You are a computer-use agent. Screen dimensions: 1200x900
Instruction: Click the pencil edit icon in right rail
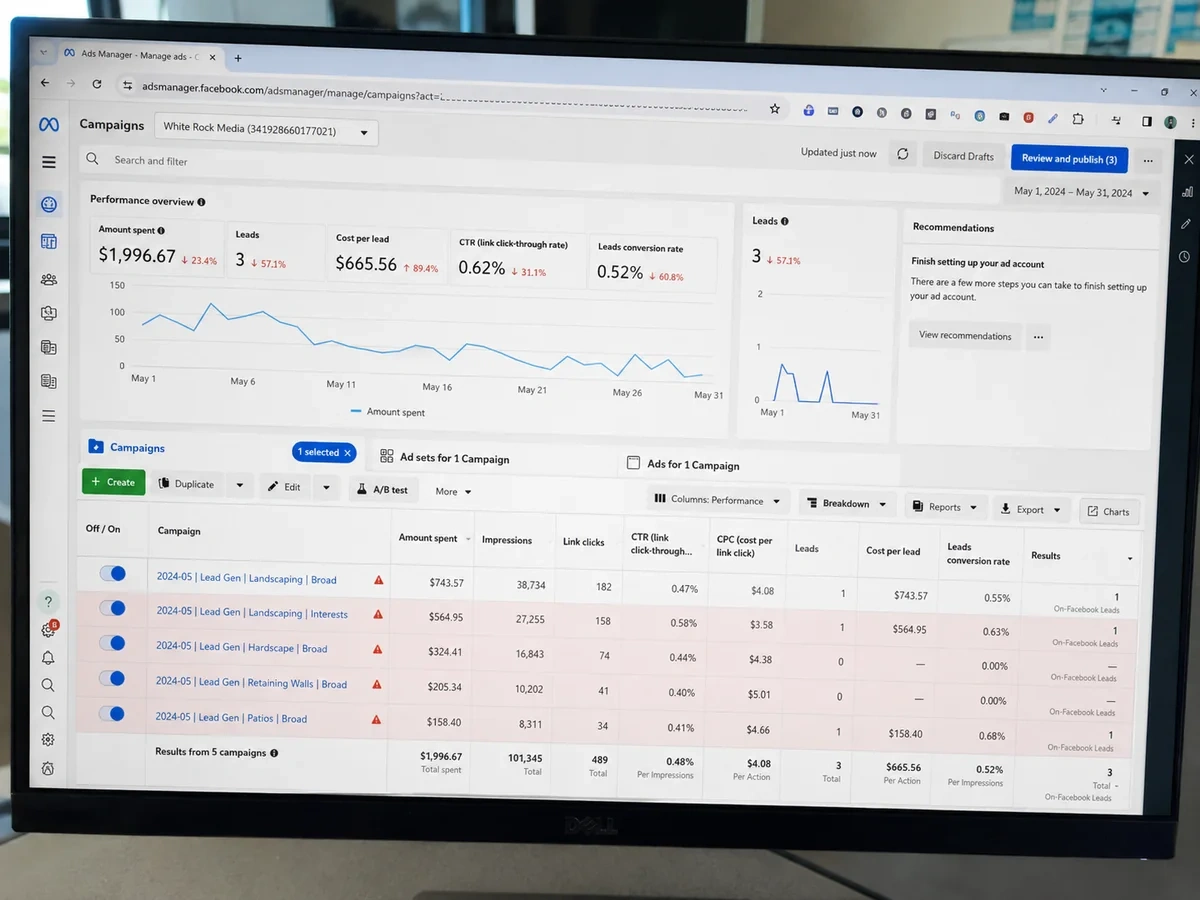click(1186, 224)
